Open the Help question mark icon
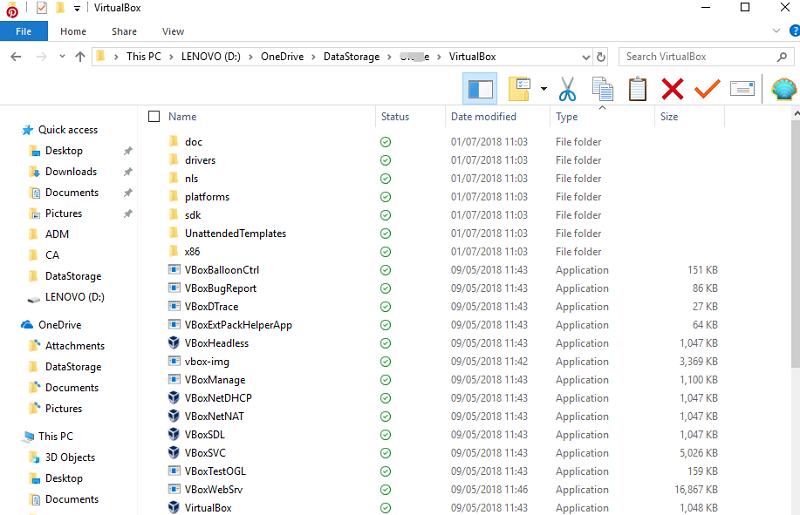The width and height of the screenshot is (800, 515). pos(794,31)
